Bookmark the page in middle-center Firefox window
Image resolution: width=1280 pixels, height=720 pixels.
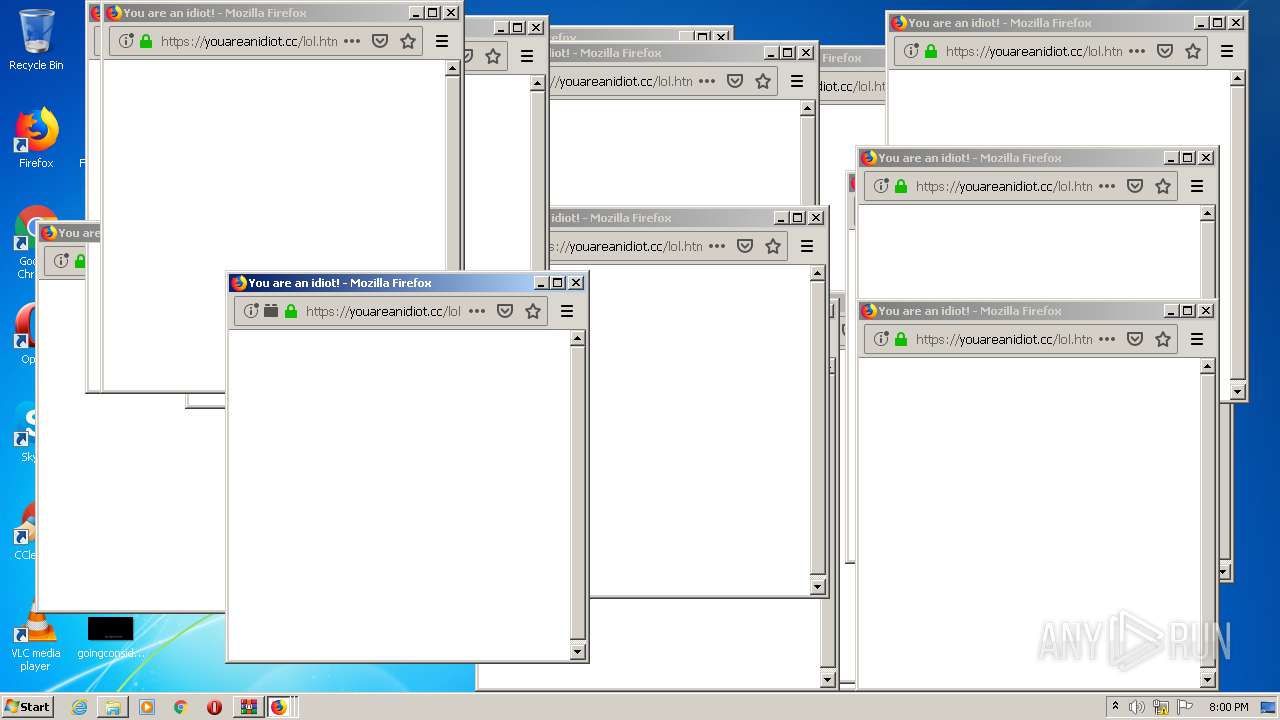click(x=773, y=246)
